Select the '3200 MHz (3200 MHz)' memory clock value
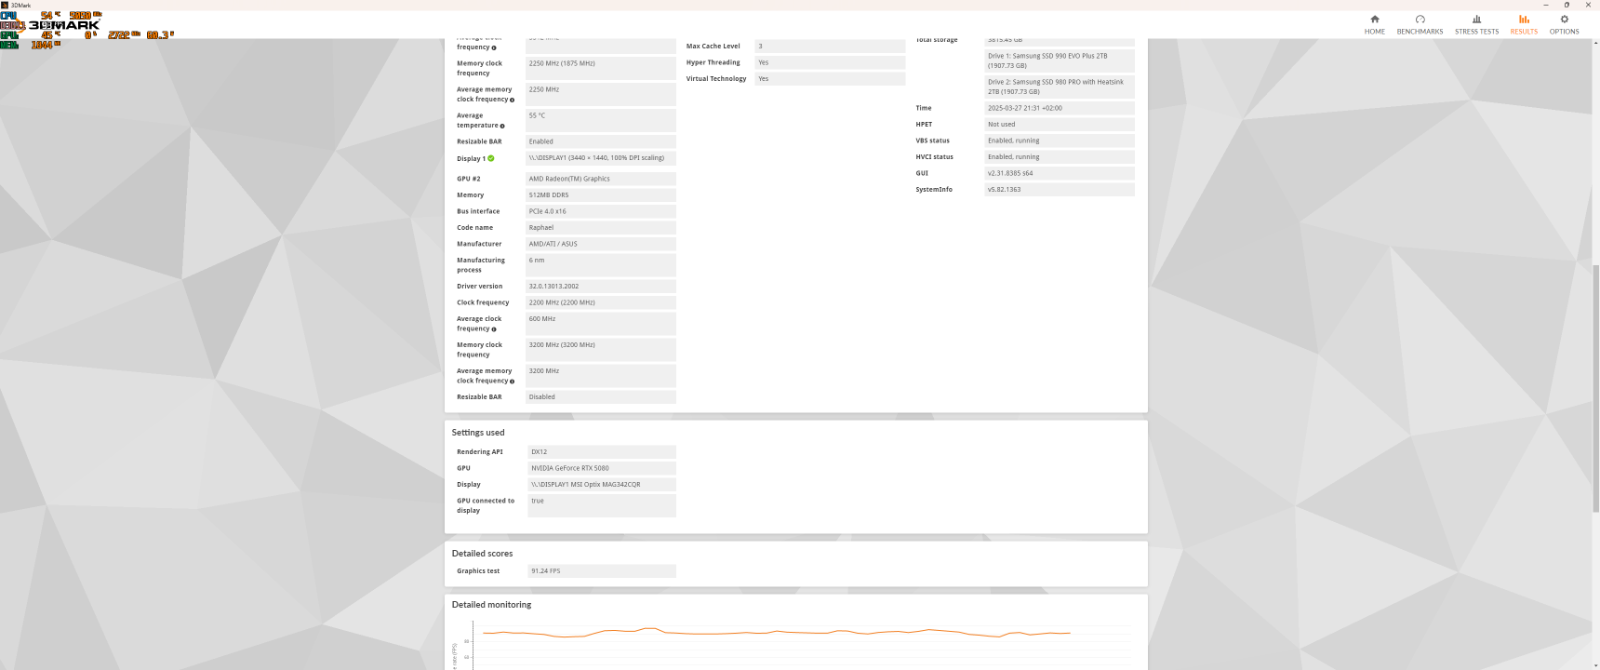Viewport: 1600px width, 670px height. pos(600,349)
